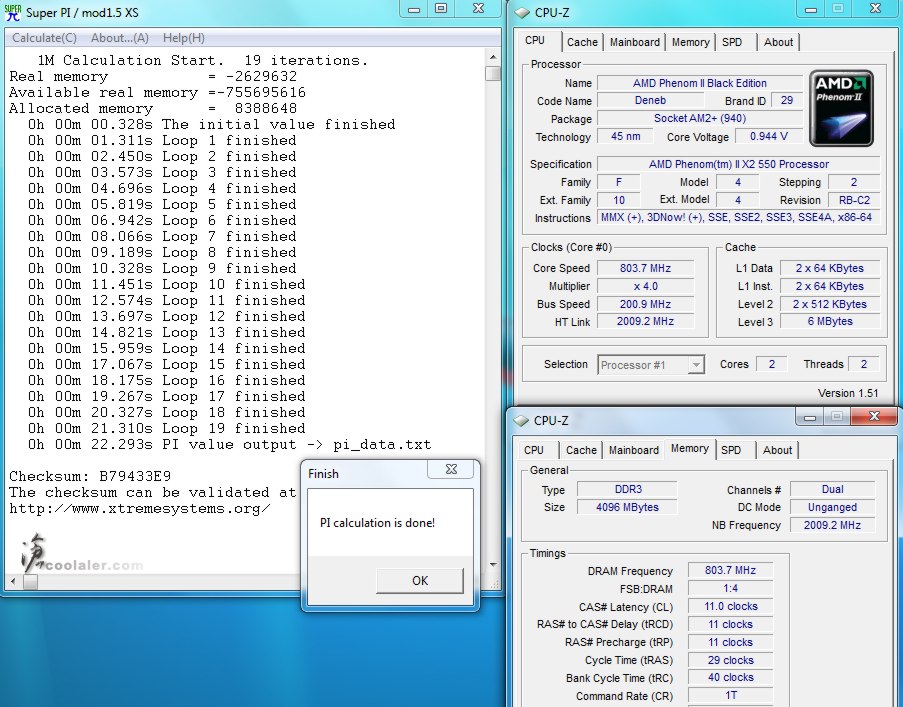Maximize the Super PI window
Screen dimensions: 903x707
click(441, 9)
